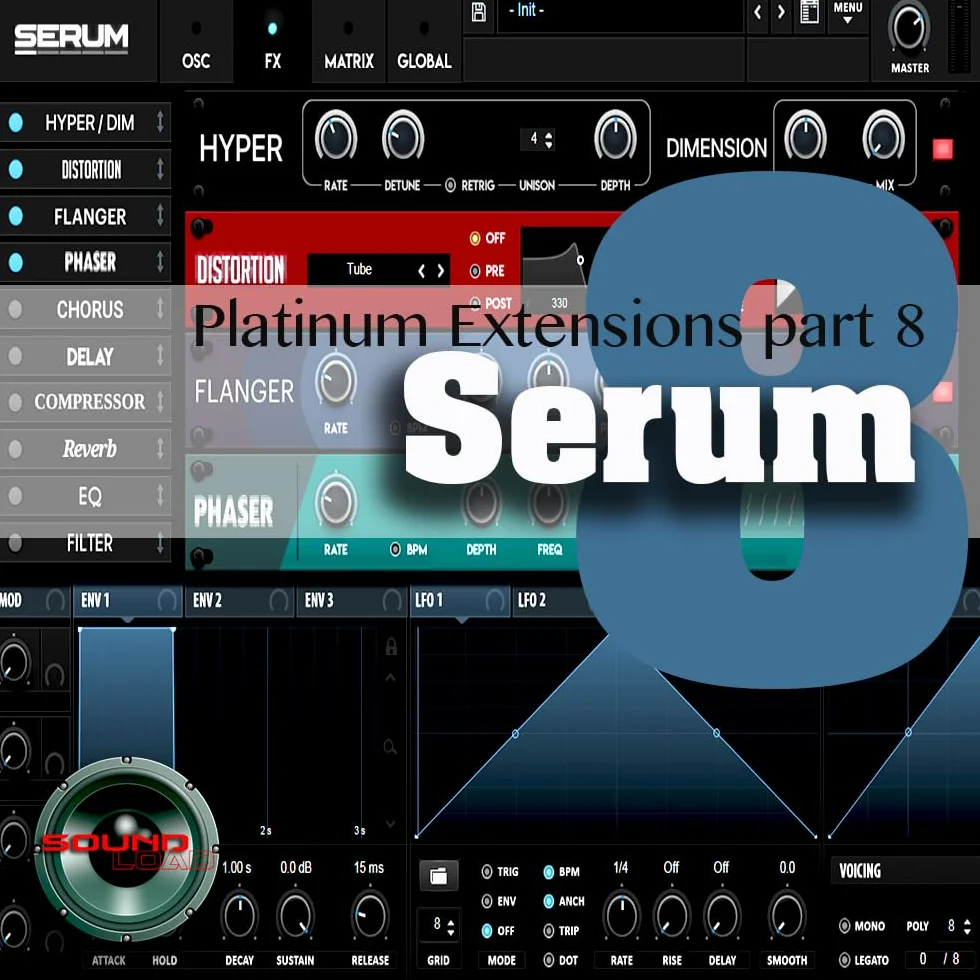Set distortion filter to PRE
The height and width of the screenshot is (980, 980).
coord(475,271)
